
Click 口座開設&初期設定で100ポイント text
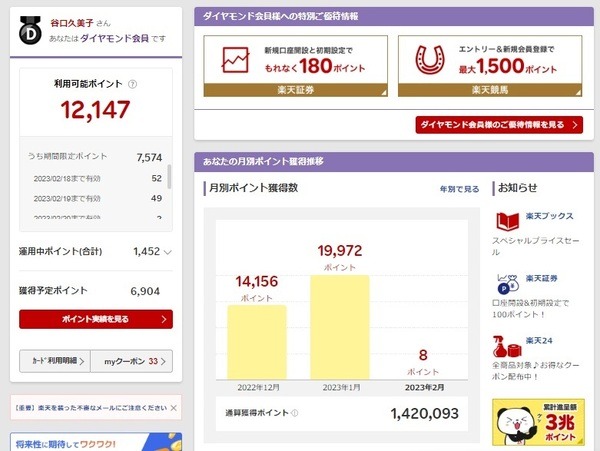pos(530,309)
